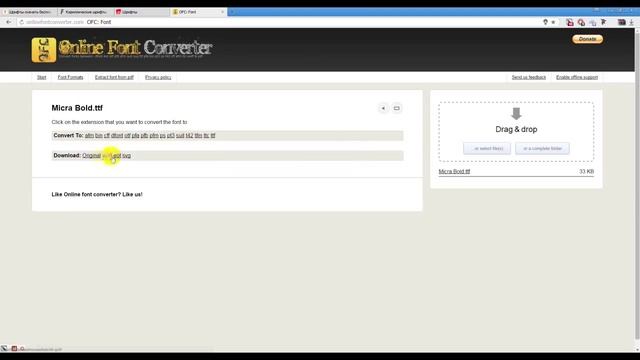
Task: Switch to the OFC: Font tab
Action: (198, 12)
